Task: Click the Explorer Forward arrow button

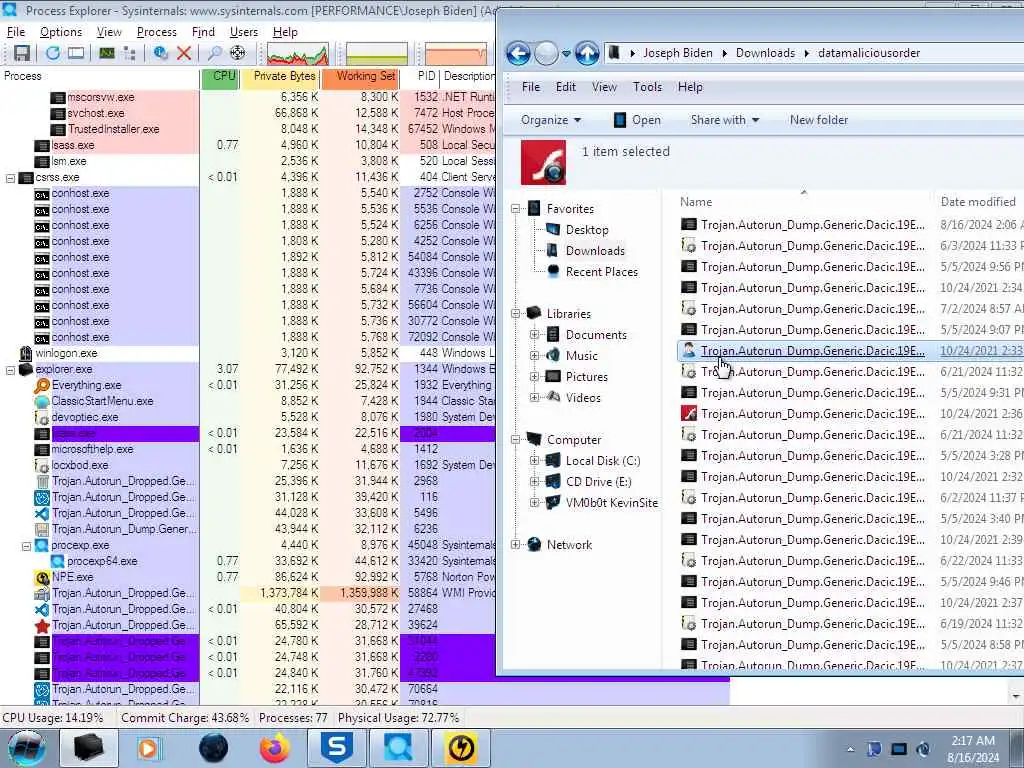Action: 547,54
